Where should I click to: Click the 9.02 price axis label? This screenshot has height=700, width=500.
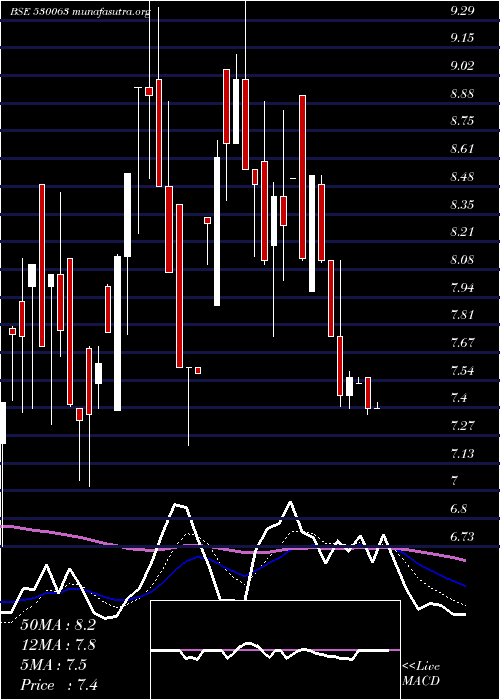(x=462, y=66)
